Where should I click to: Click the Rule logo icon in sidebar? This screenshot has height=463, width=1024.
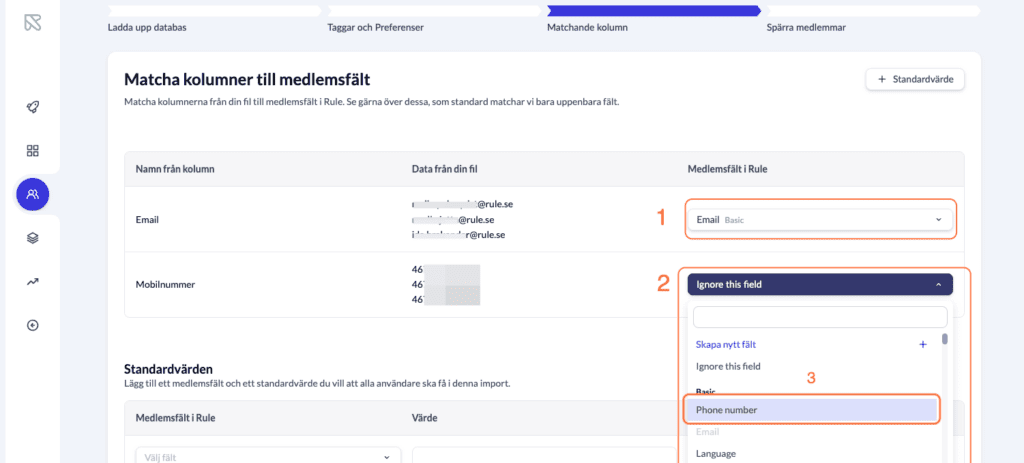pyautogui.click(x=32, y=21)
